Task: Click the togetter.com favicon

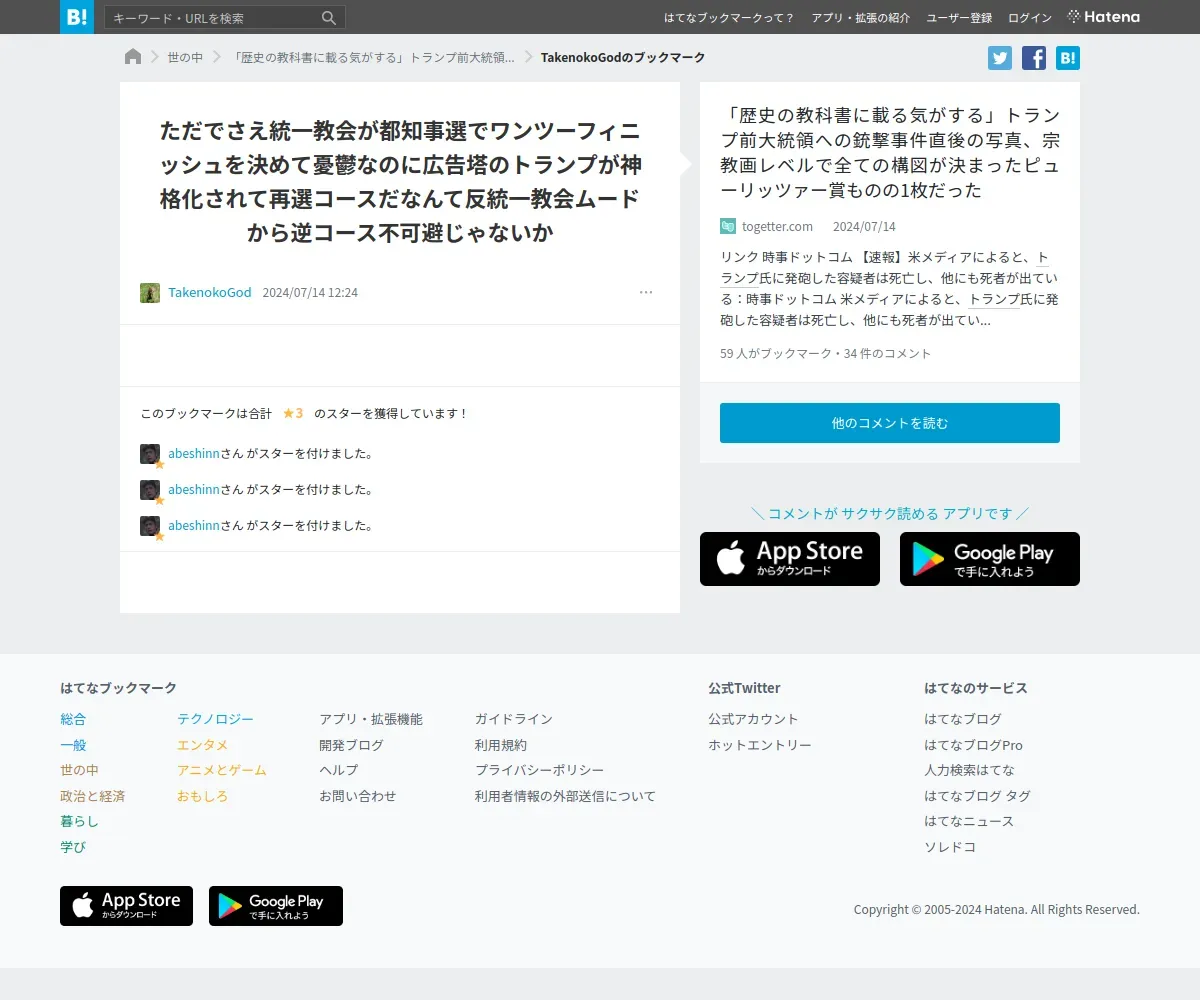Action: click(x=728, y=226)
